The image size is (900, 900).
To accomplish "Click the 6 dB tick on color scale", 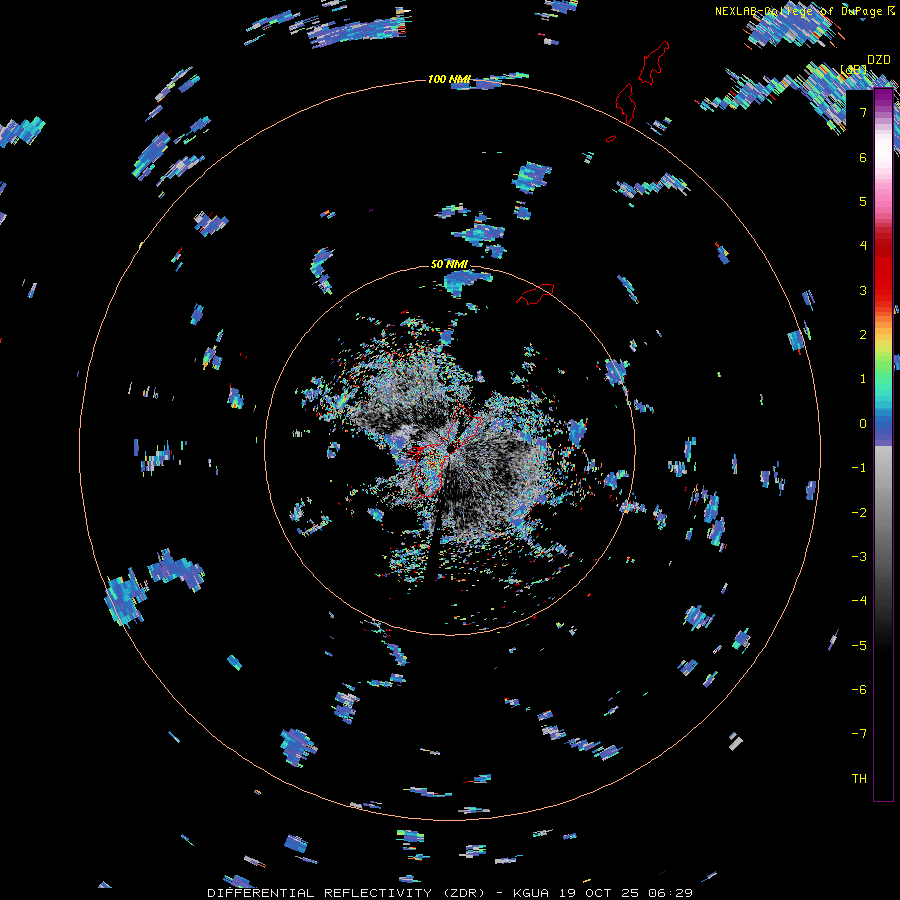I will point(863,157).
